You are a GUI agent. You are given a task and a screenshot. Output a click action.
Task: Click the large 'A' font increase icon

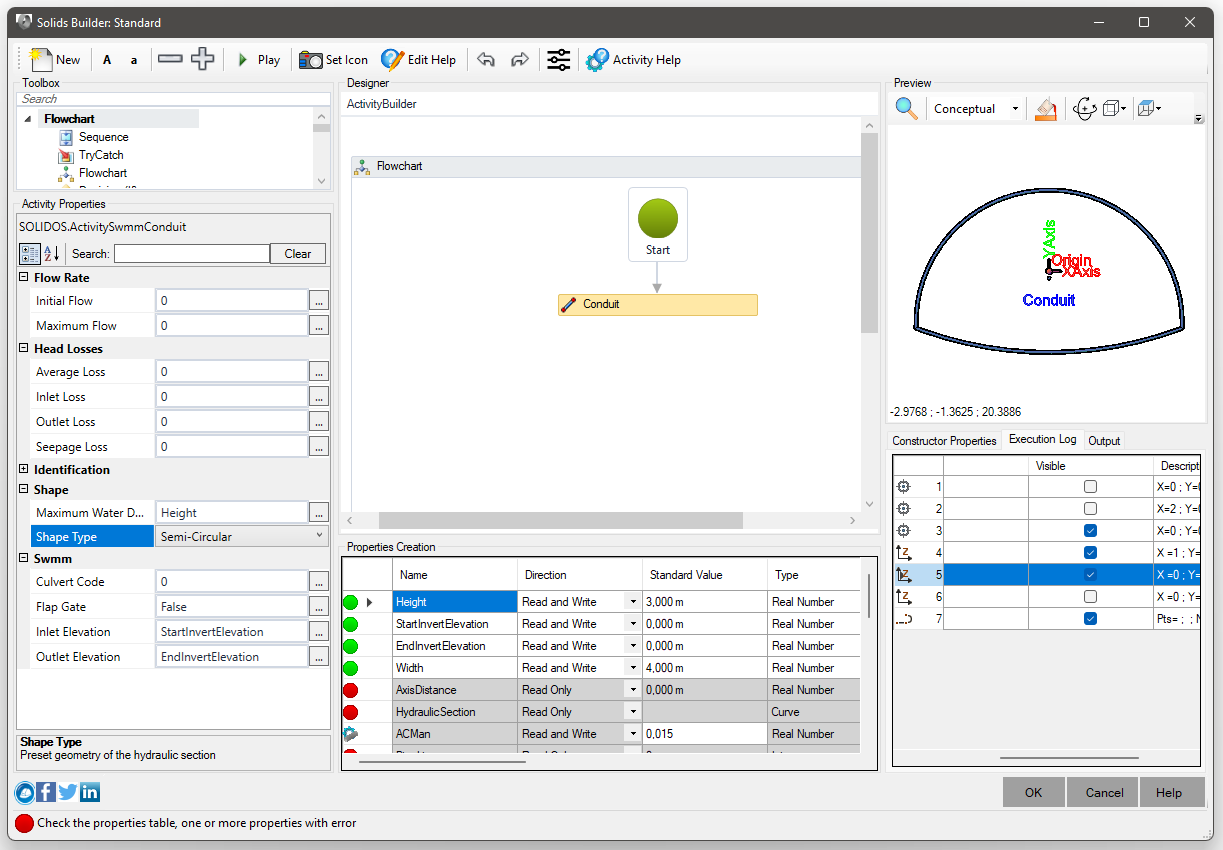pos(107,60)
